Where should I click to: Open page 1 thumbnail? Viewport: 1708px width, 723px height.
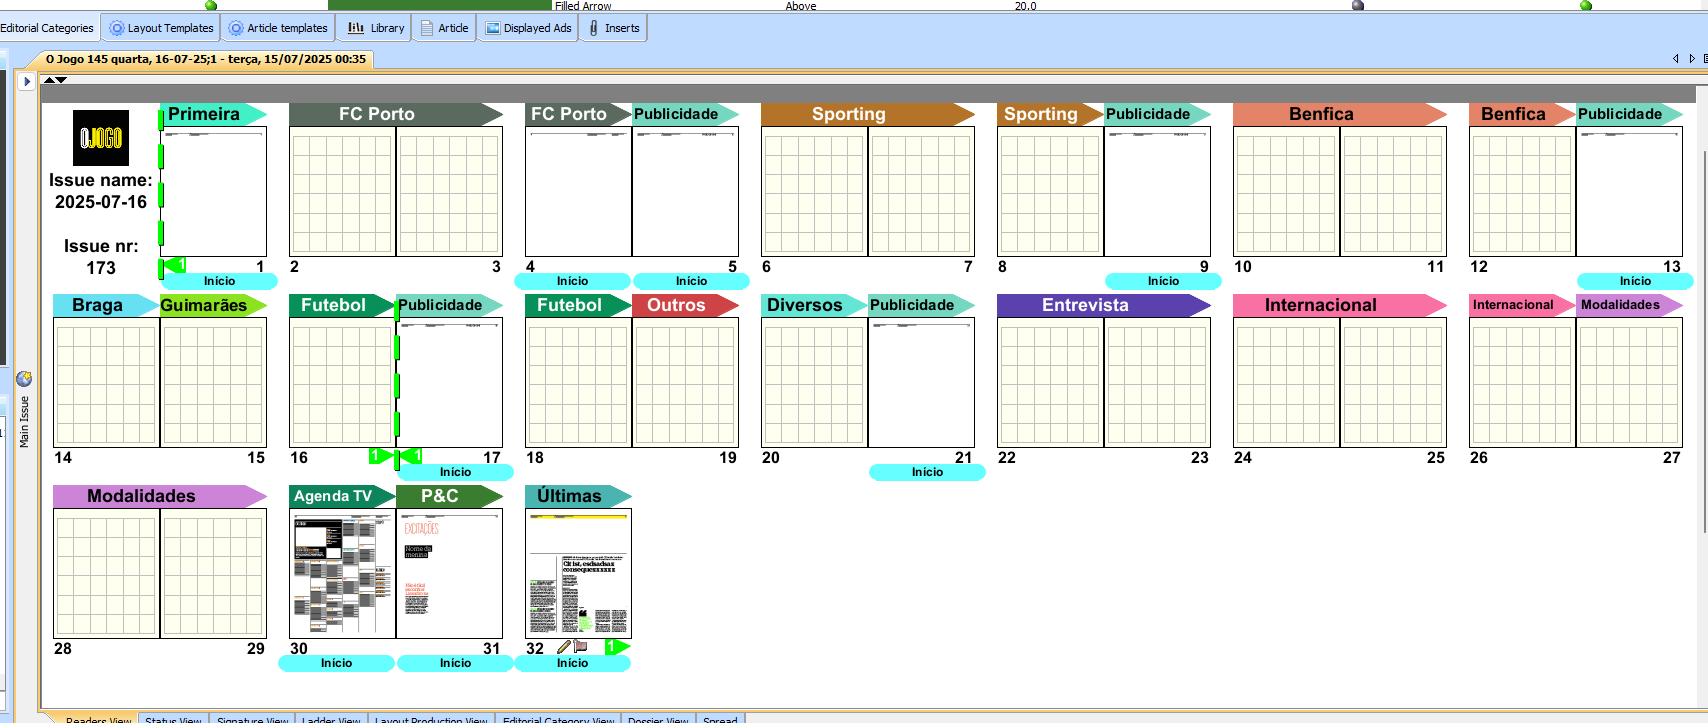click(x=213, y=192)
